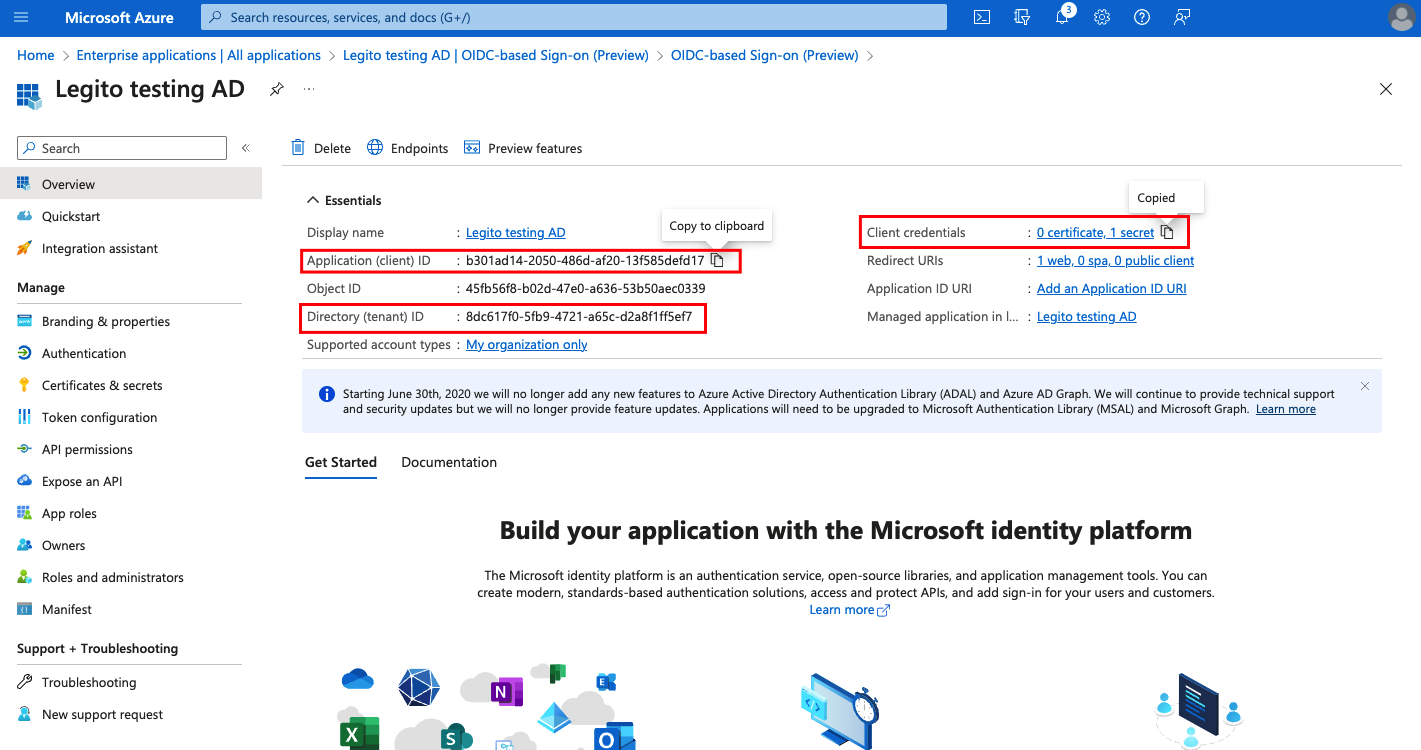Collapse the left sidebar menu
This screenshot has width=1421, height=750.
pyautogui.click(x=245, y=148)
